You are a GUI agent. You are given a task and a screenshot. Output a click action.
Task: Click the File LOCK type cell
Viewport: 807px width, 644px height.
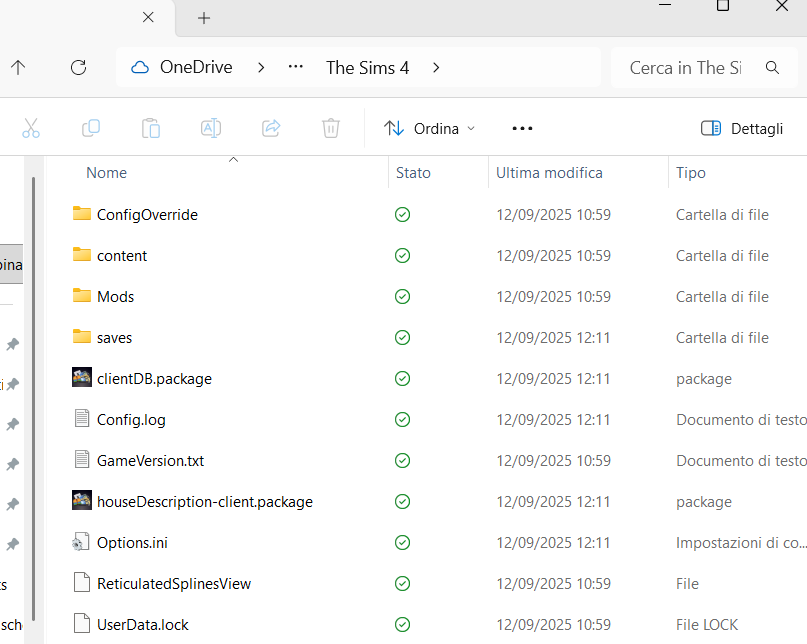[707, 625]
